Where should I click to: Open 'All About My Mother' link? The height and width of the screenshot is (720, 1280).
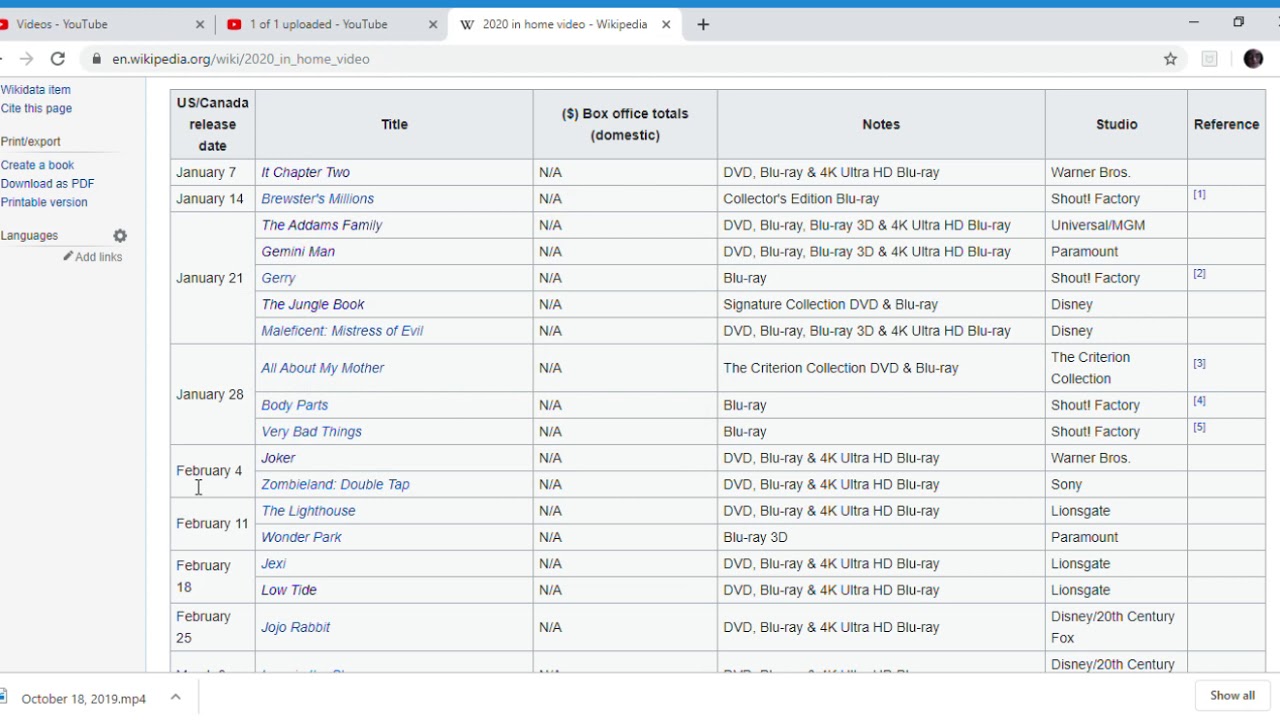pyautogui.click(x=322, y=368)
